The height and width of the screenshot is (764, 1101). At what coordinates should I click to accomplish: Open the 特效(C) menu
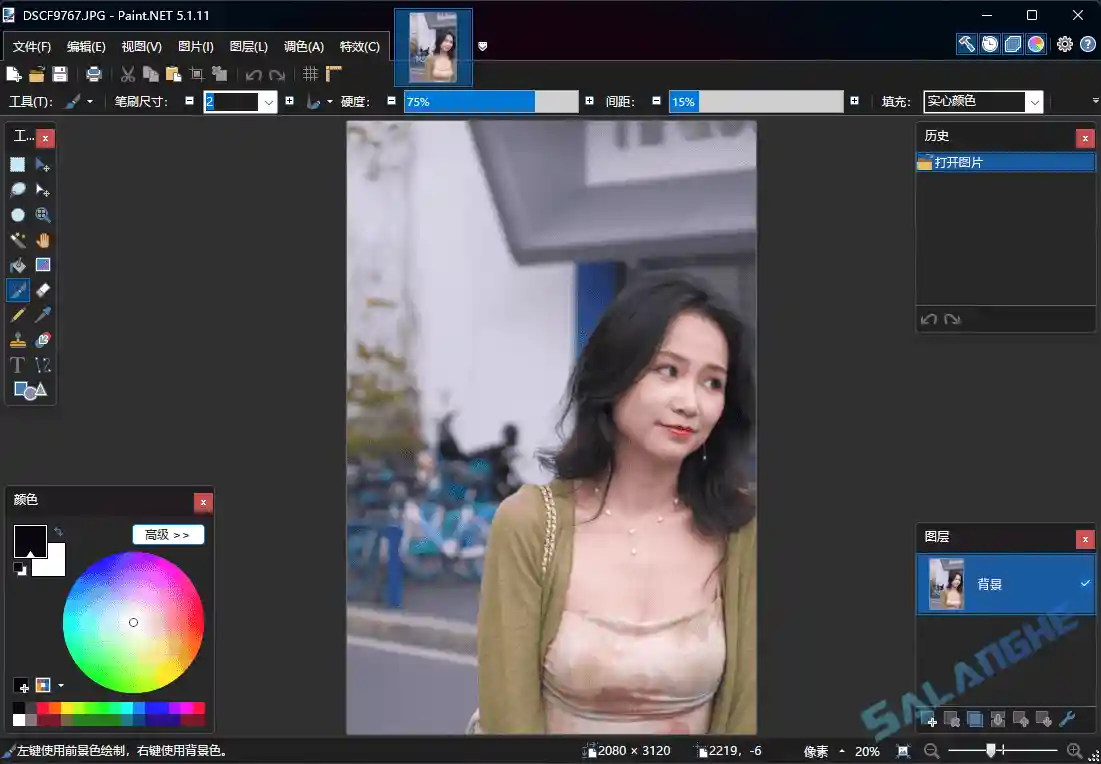(360, 47)
